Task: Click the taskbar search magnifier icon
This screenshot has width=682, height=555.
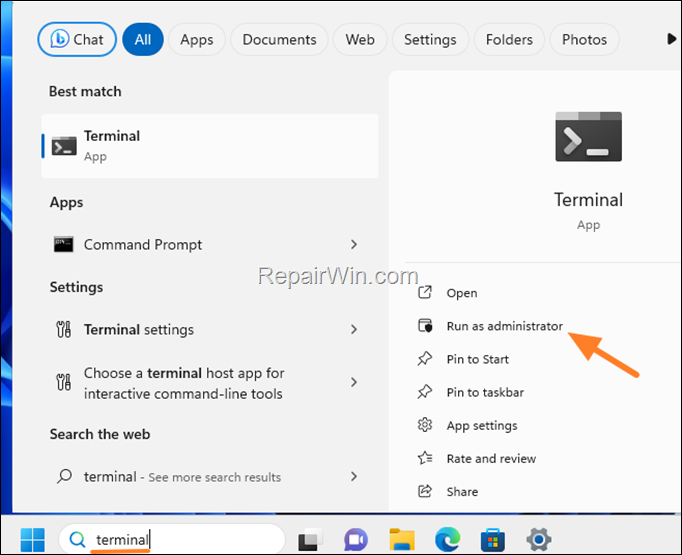Action: tap(77, 539)
